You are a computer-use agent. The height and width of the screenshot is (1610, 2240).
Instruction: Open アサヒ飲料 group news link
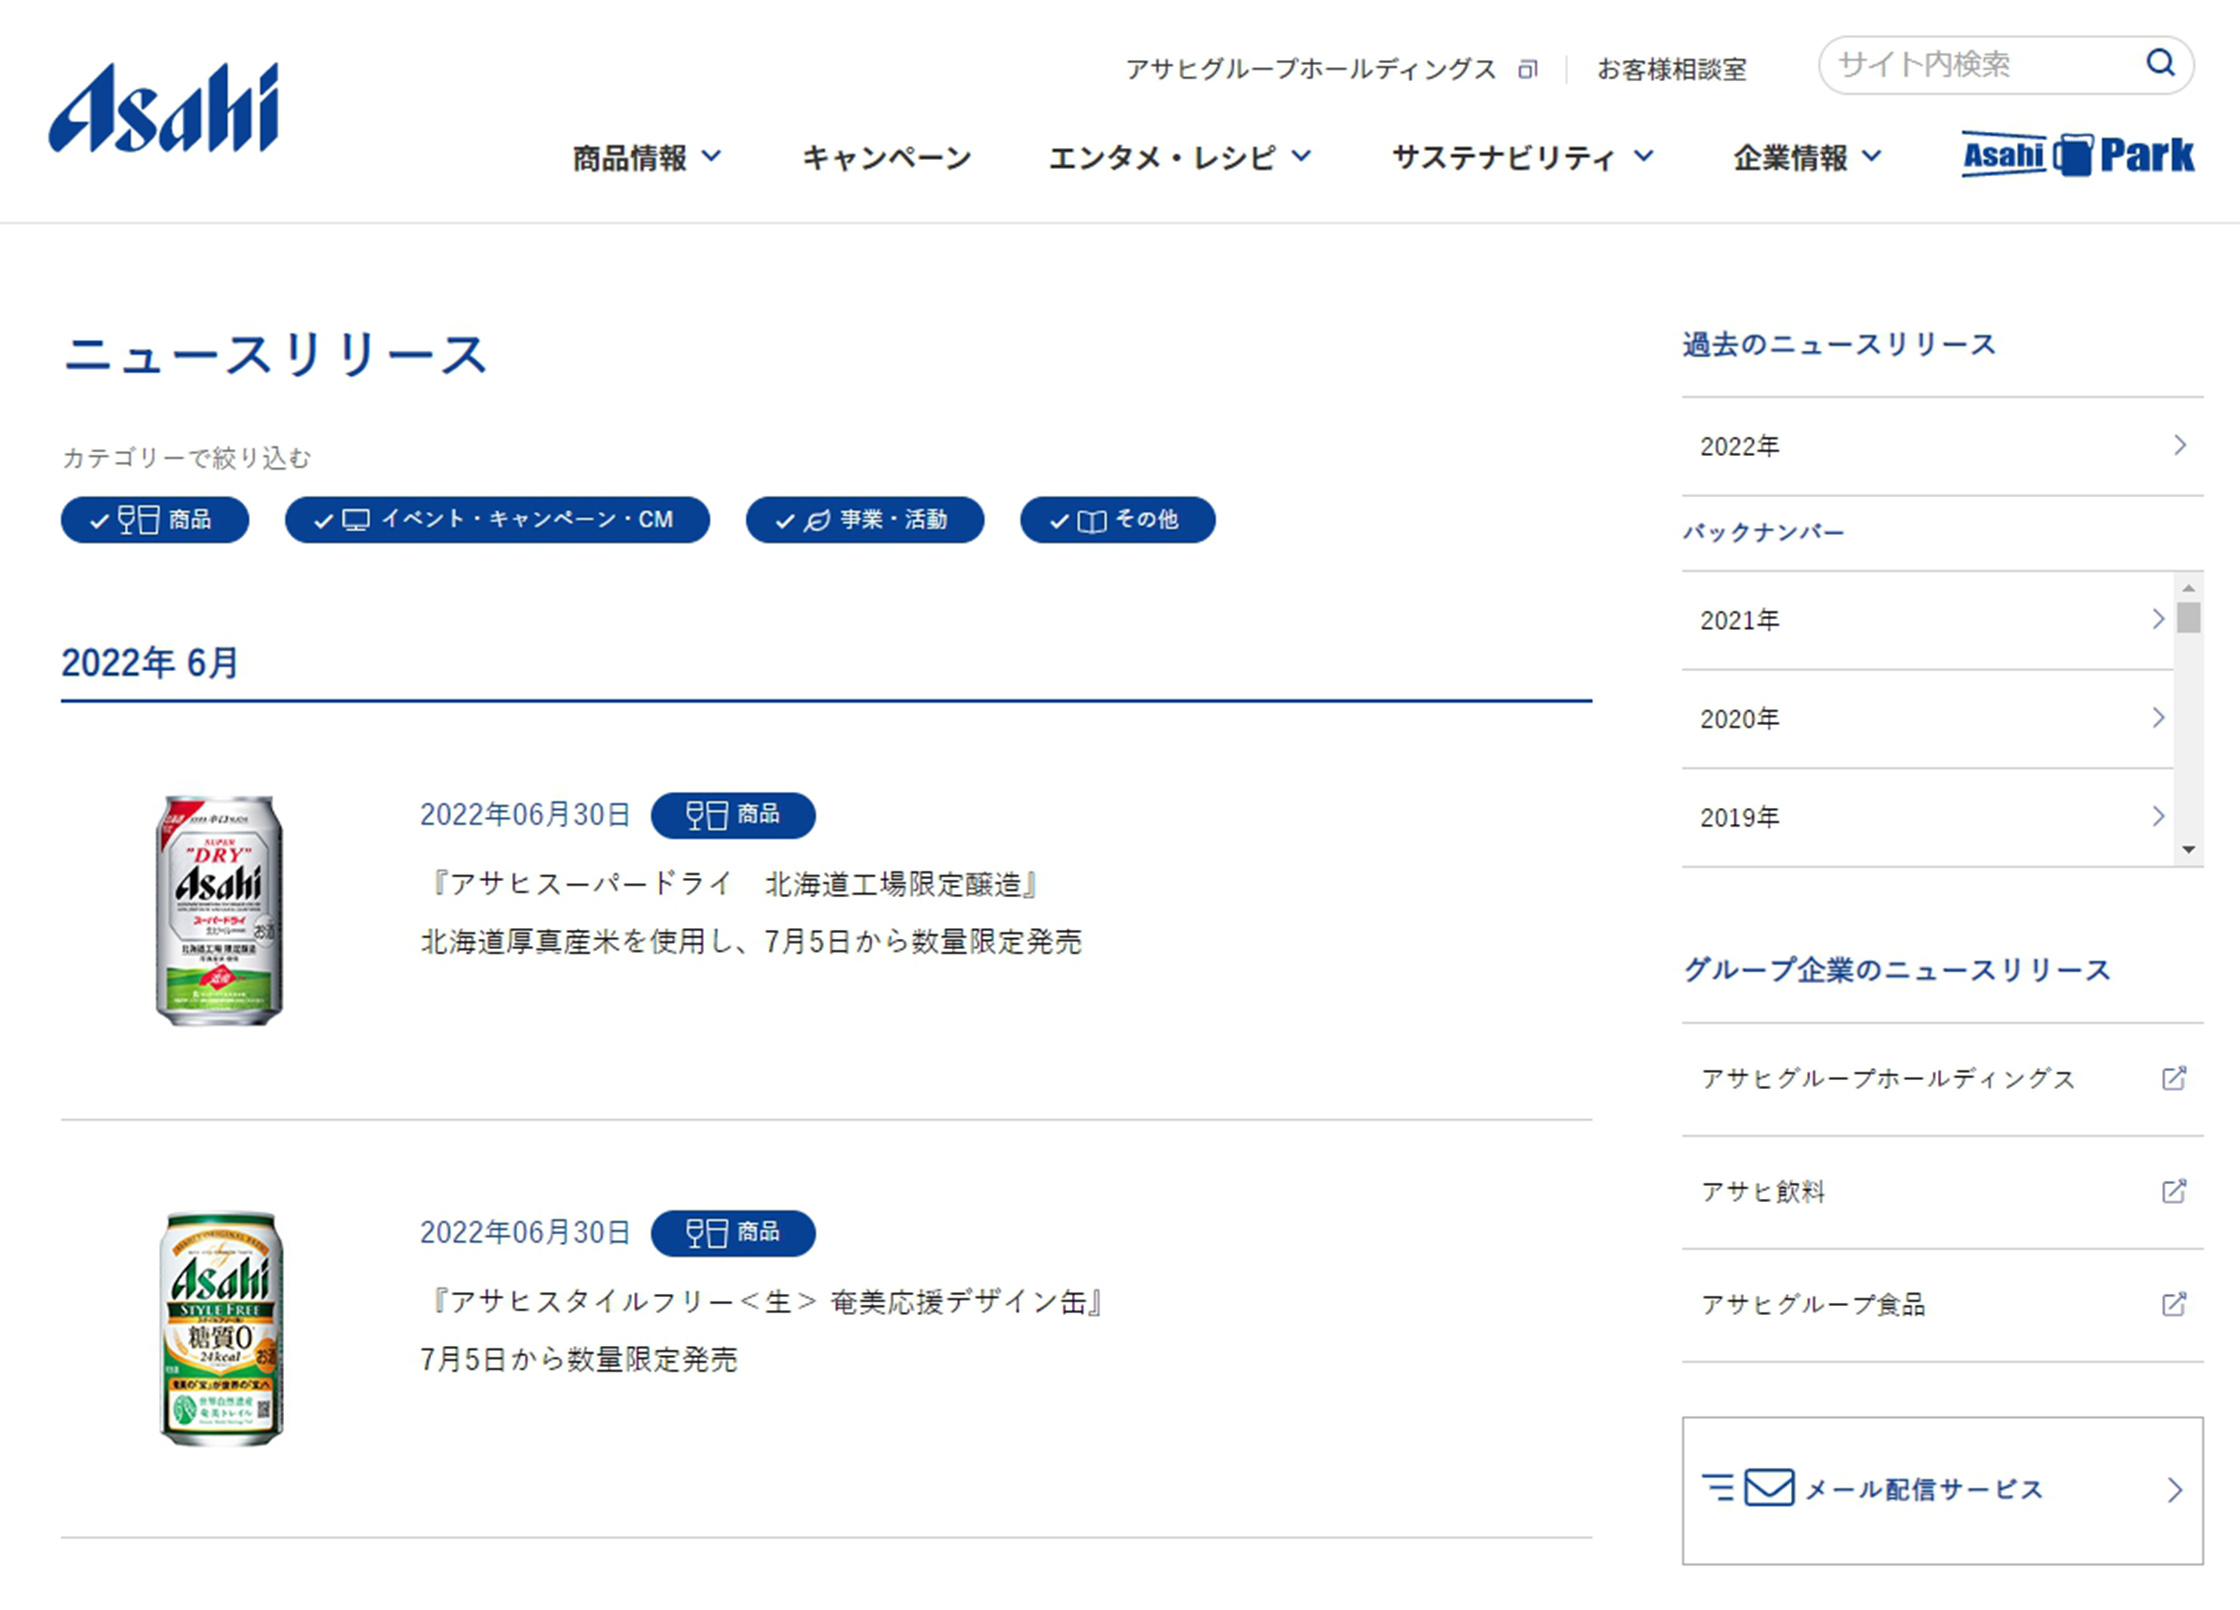coord(1942,1191)
